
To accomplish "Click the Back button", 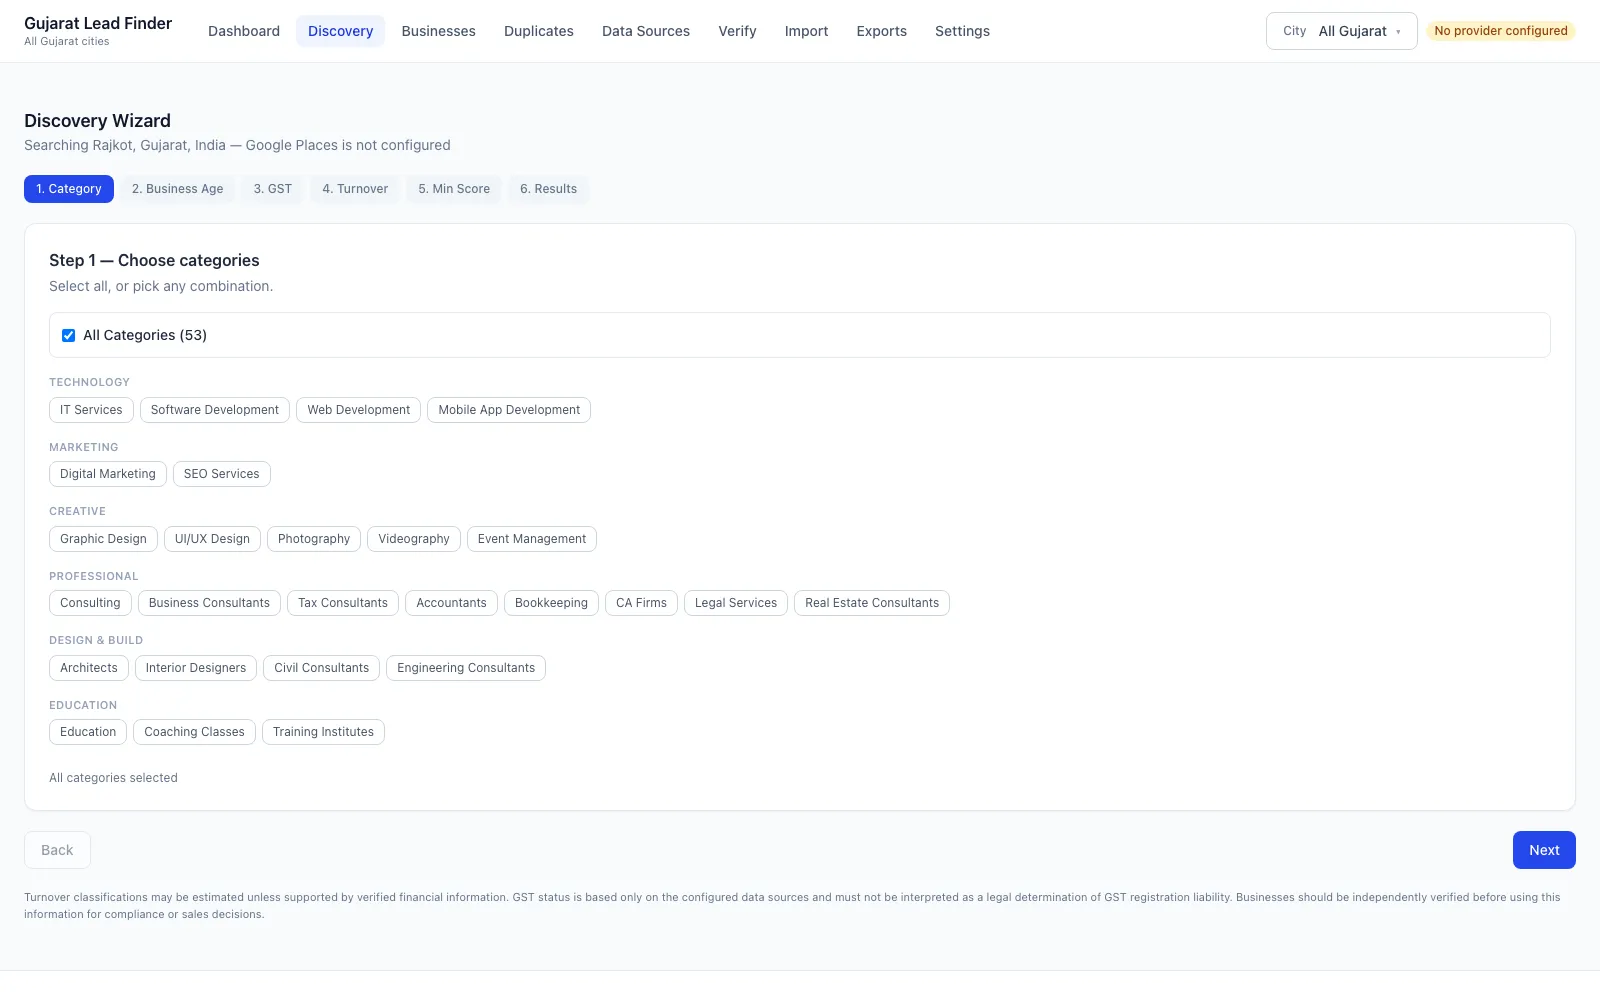I will 57,850.
